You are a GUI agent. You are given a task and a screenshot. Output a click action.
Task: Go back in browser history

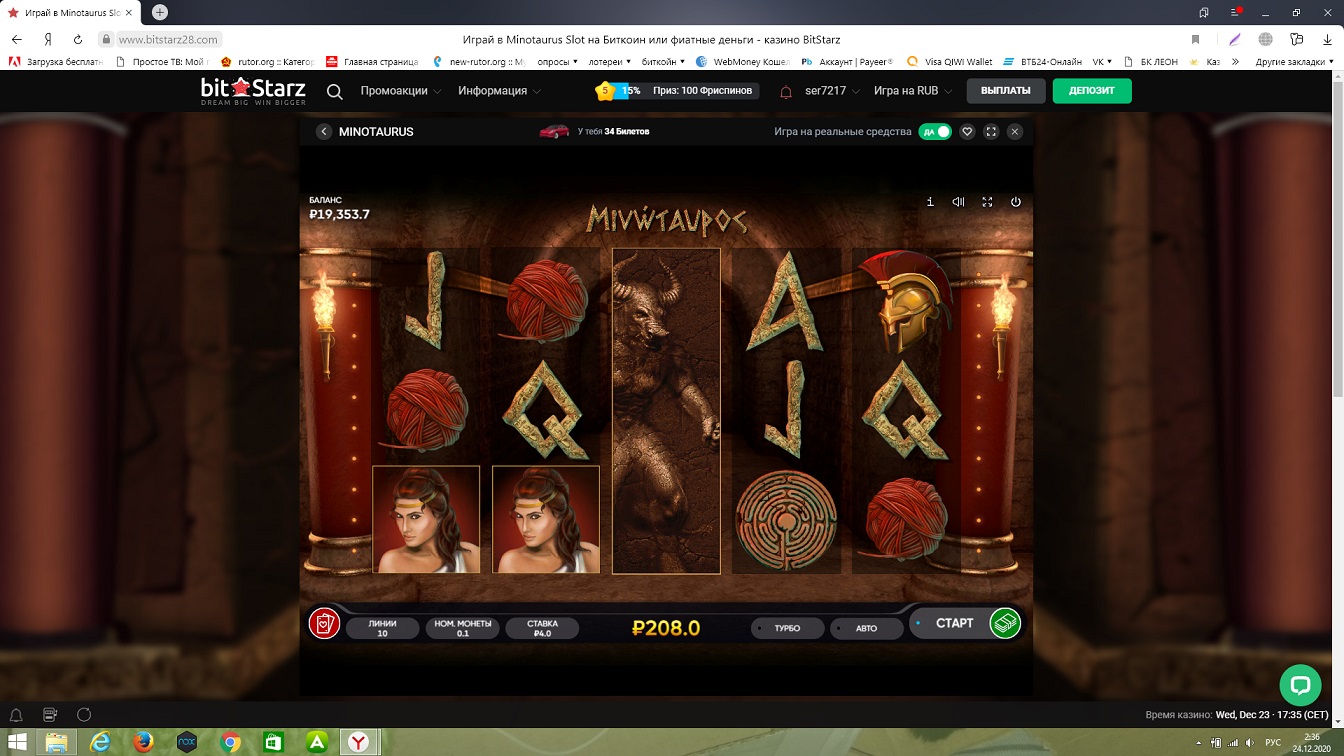[16, 39]
